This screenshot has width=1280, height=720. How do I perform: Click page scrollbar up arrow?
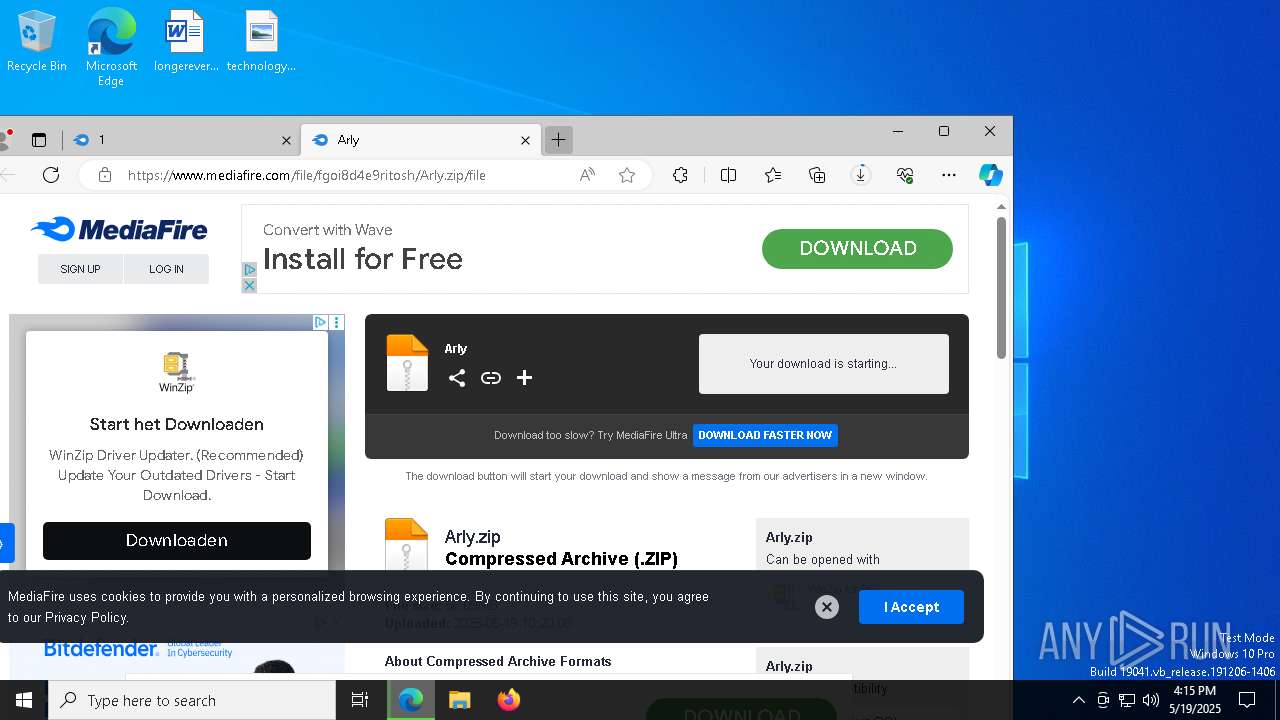pyautogui.click(x=1001, y=207)
